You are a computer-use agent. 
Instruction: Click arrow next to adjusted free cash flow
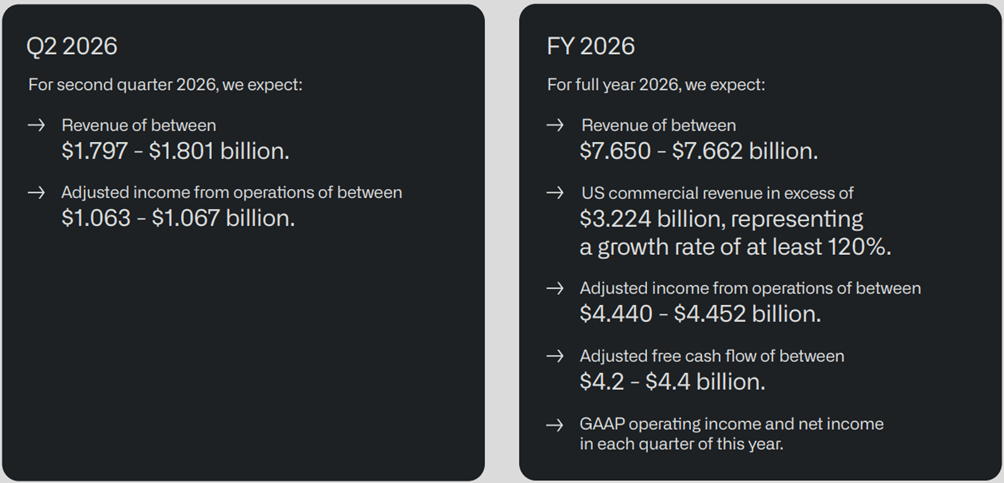click(555, 356)
